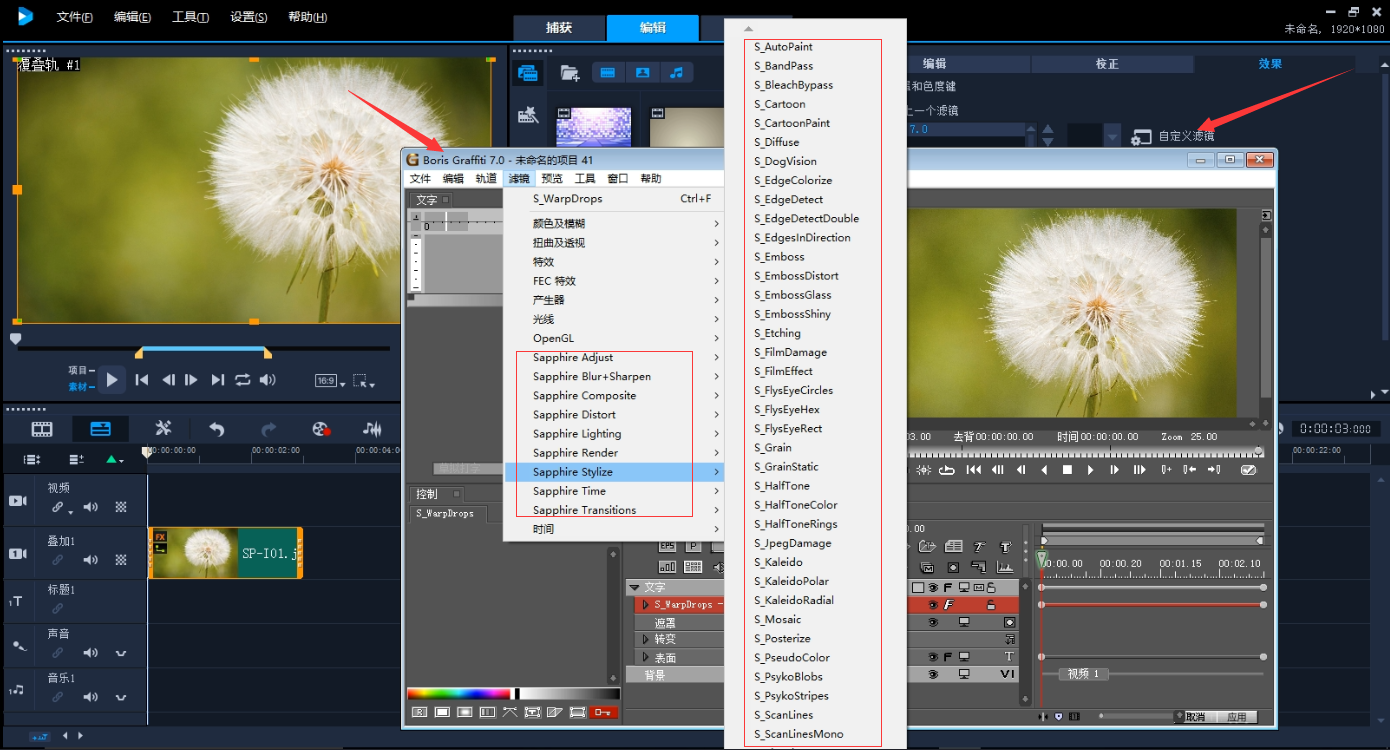Toggle visibility eye on S_WarpDrops track

pos(933,605)
